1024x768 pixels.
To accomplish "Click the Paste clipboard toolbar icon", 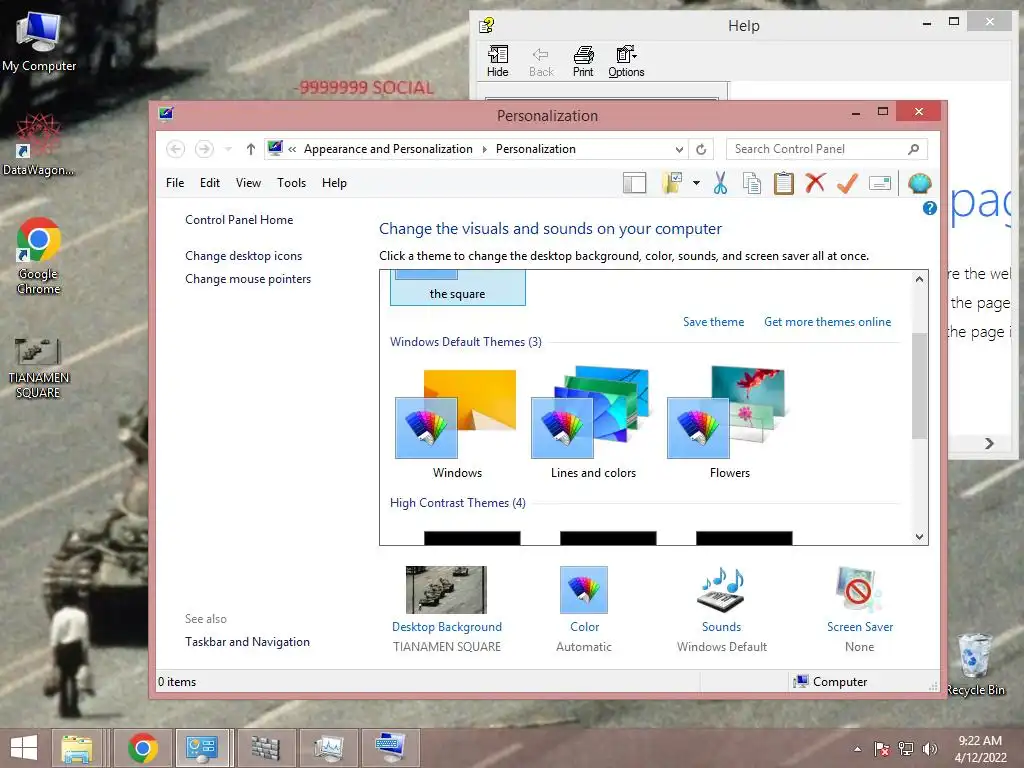I will coord(784,184).
